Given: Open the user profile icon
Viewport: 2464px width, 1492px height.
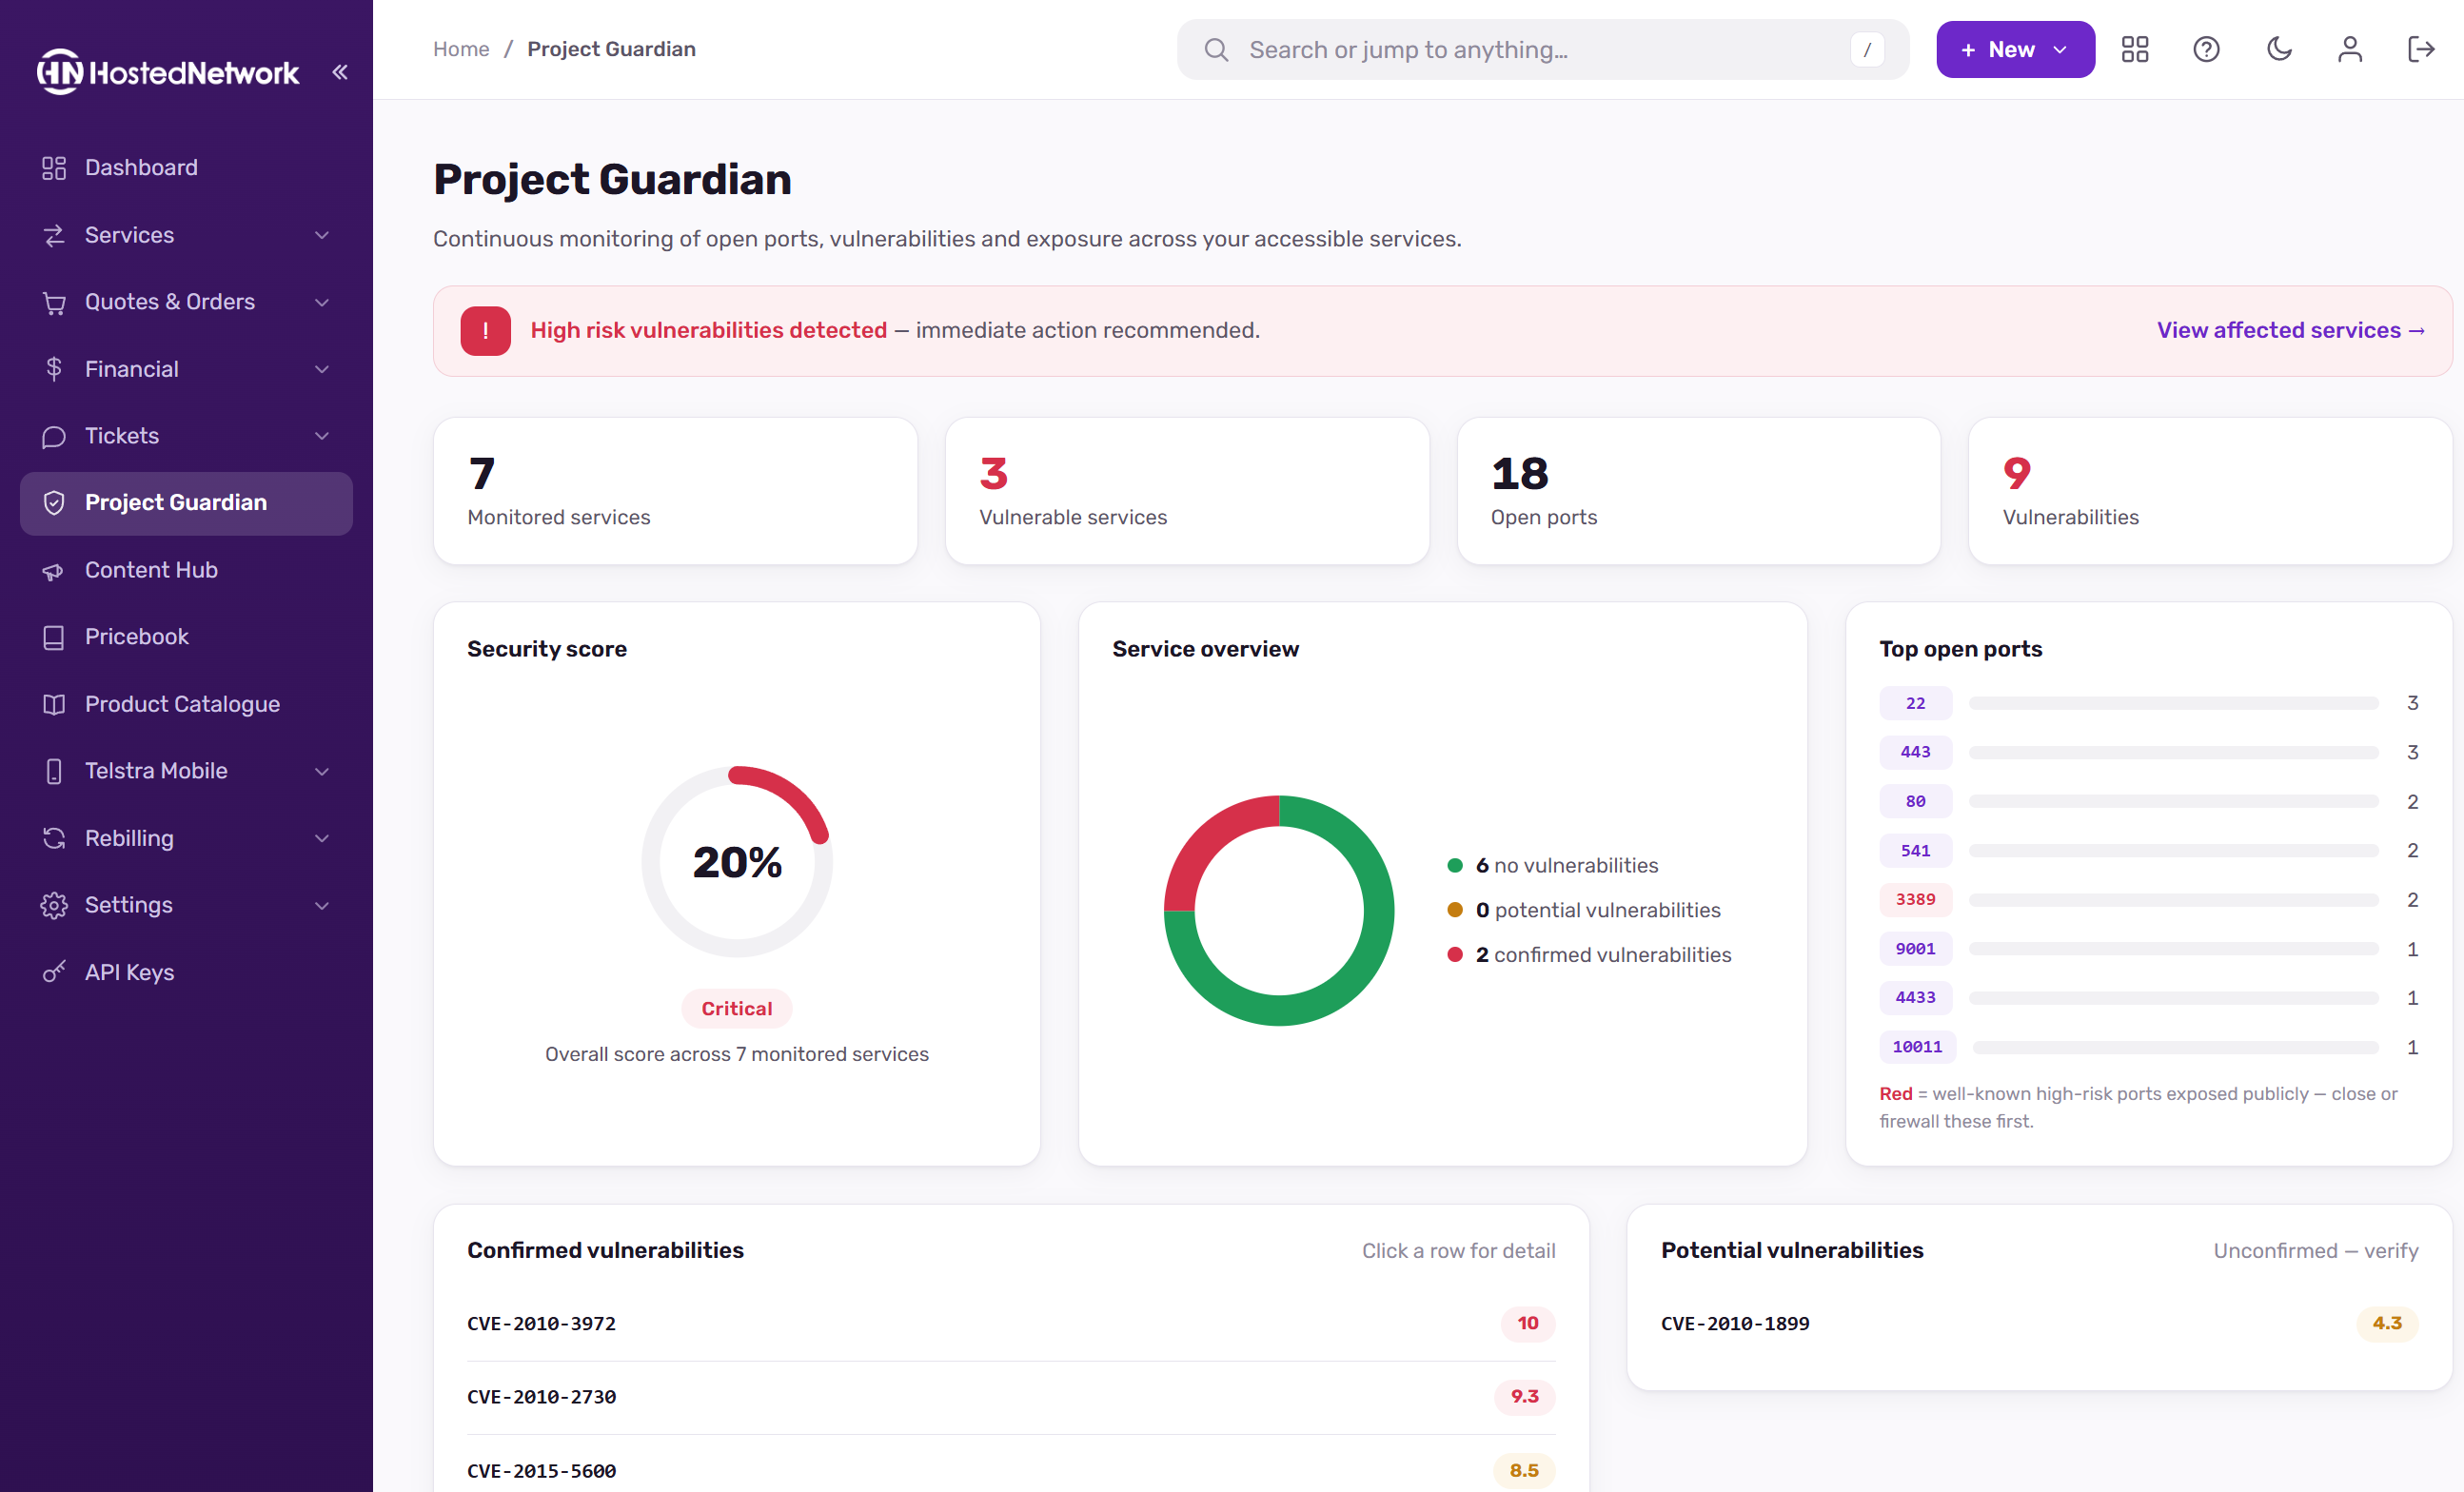Looking at the screenshot, I should tap(2350, 49).
